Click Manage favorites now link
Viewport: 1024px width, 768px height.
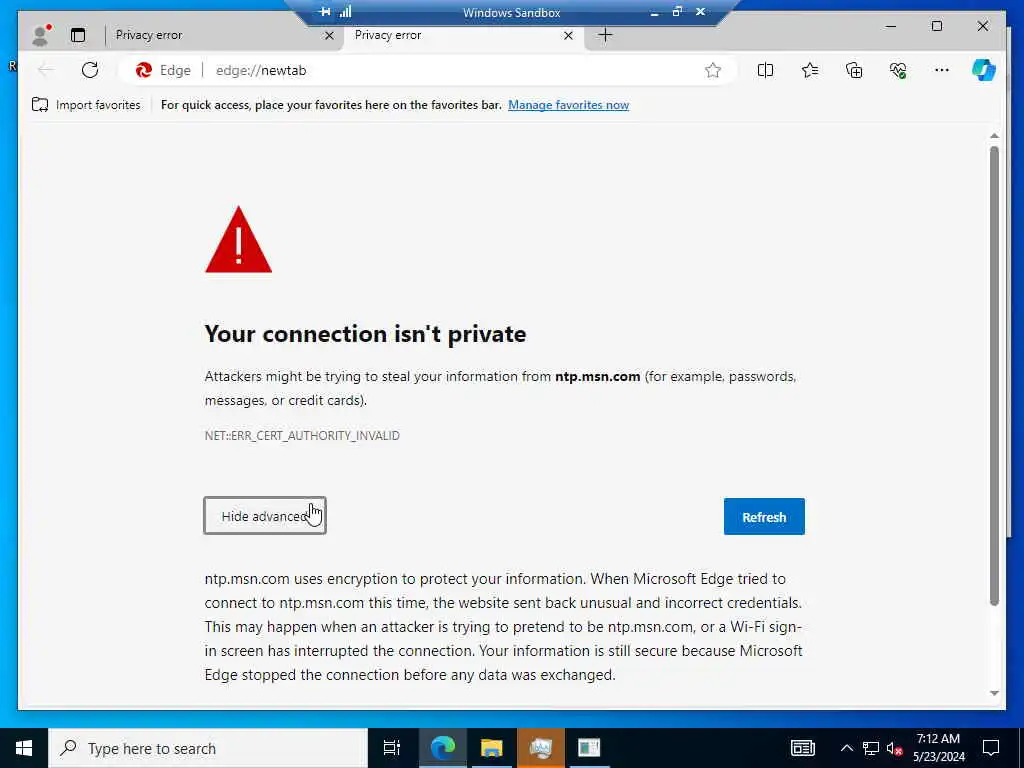pyautogui.click(x=568, y=105)
